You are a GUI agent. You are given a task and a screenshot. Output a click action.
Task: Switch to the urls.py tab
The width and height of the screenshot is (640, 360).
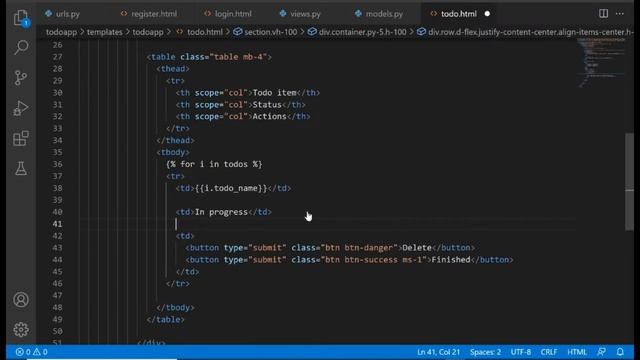pos(63,14)
